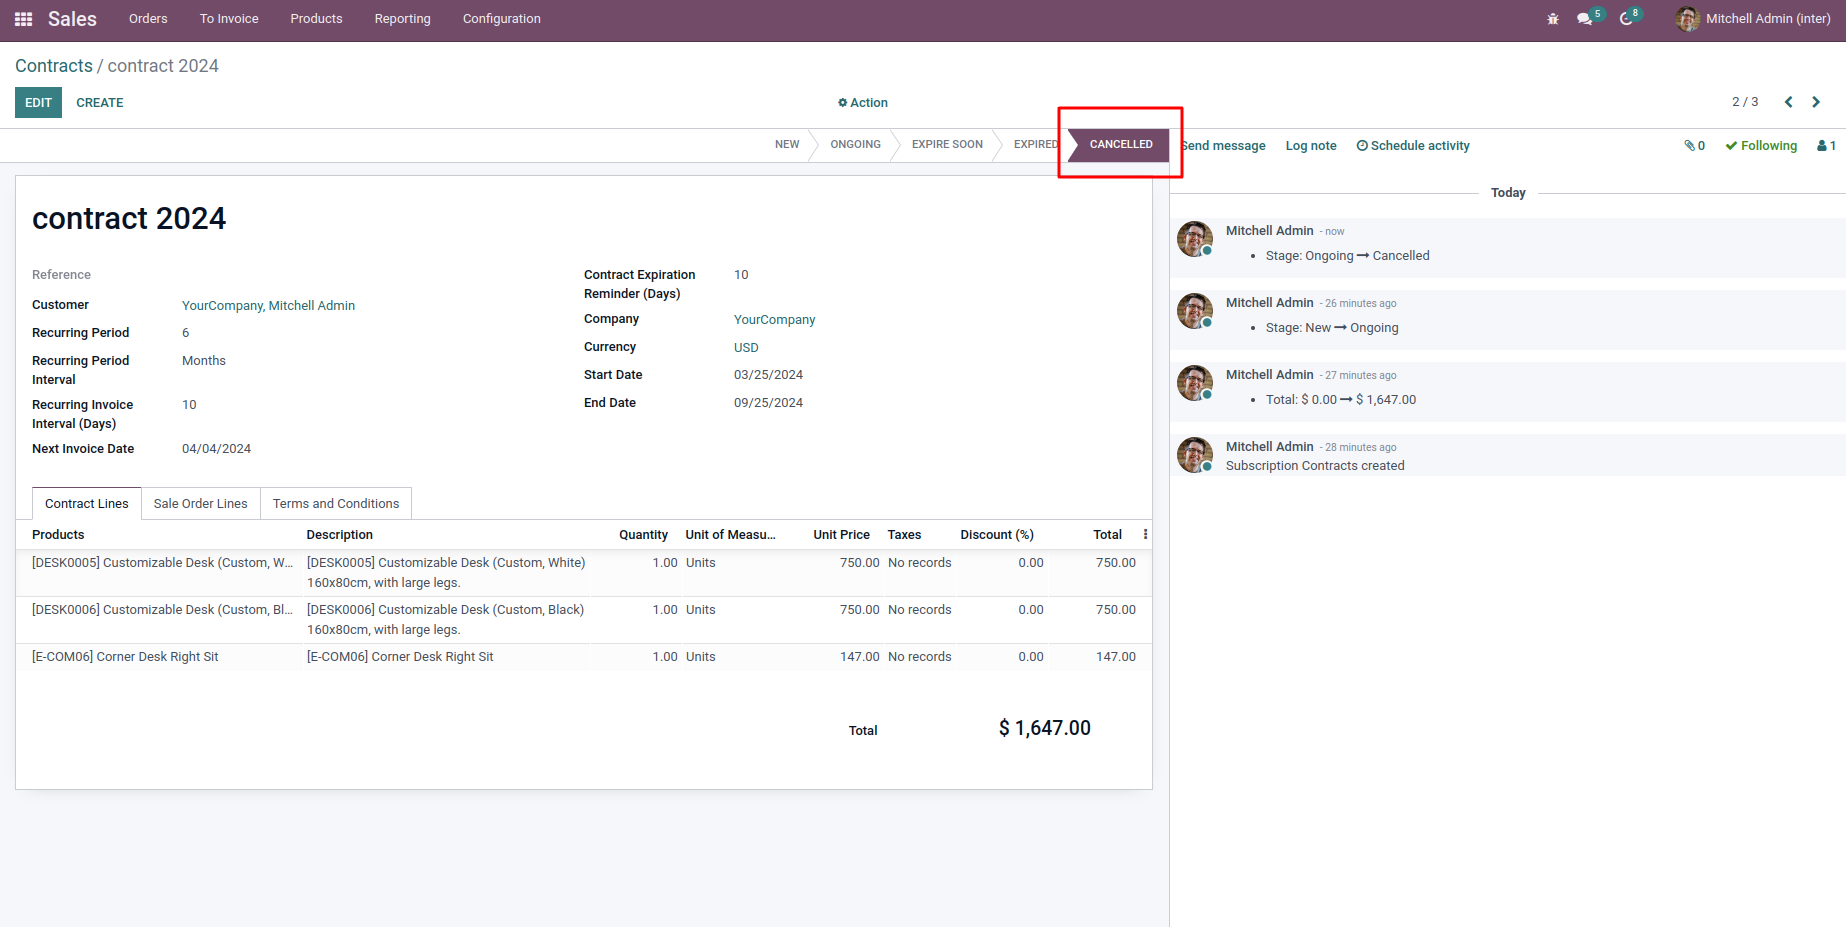
Task: Expand the Reporting menu
Action: [x=402, y=19]
